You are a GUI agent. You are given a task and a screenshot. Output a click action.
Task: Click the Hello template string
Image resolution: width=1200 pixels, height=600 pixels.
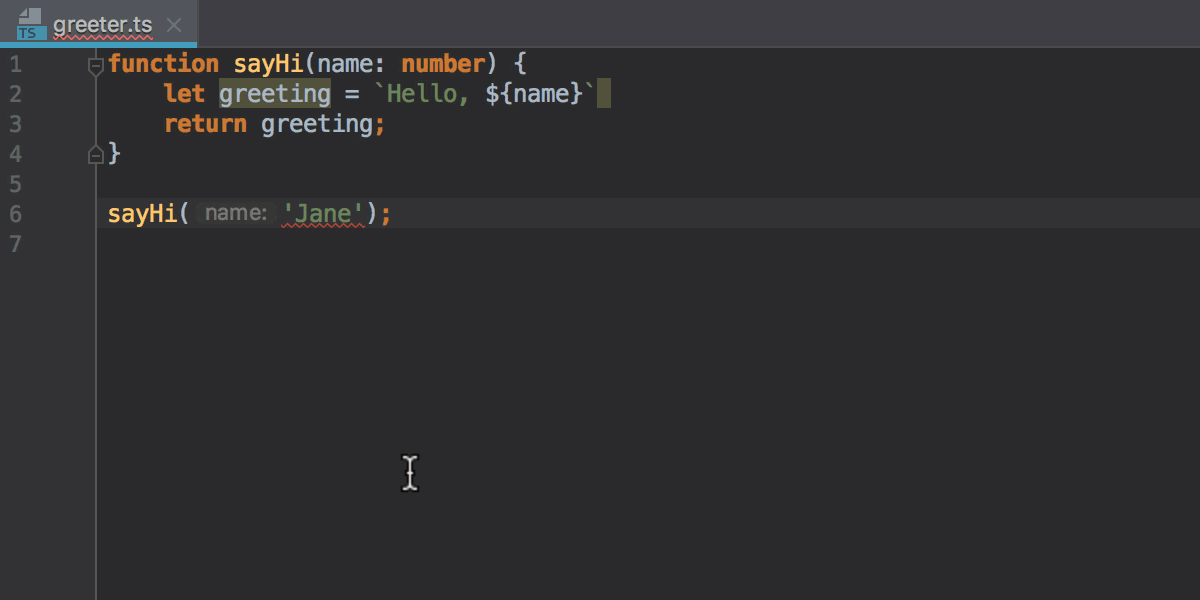[421, 93]
